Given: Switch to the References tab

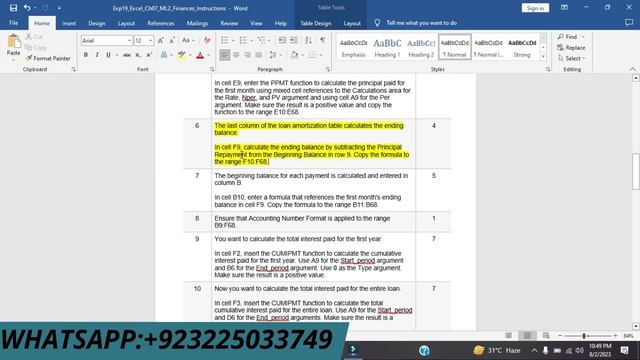Looking at the screenshot, I should coord(161,23).
